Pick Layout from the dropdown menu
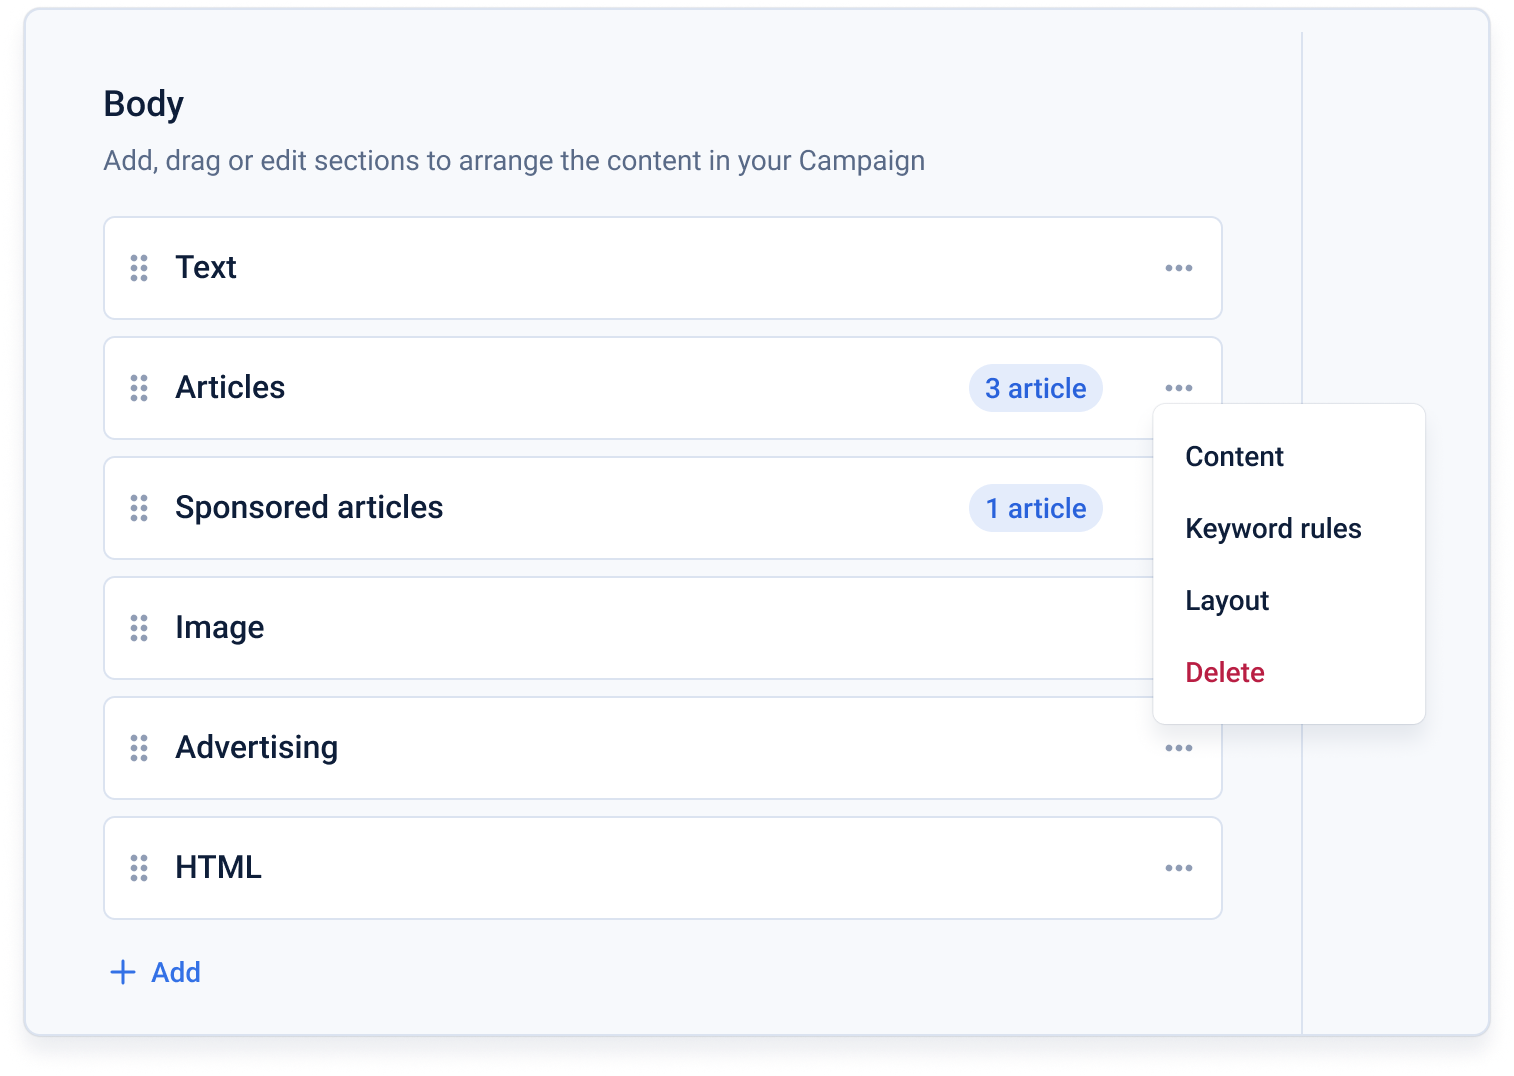1514x1076 pixels. [x=1227, y=601]
